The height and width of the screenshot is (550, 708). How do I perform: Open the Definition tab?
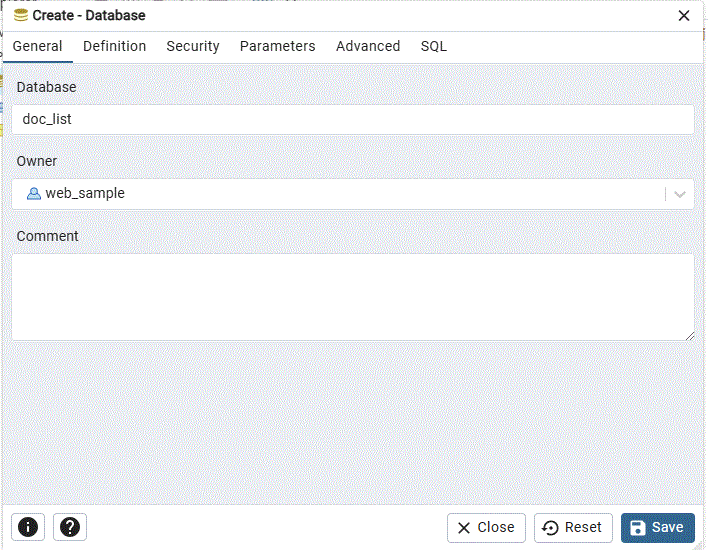[114, 46]
